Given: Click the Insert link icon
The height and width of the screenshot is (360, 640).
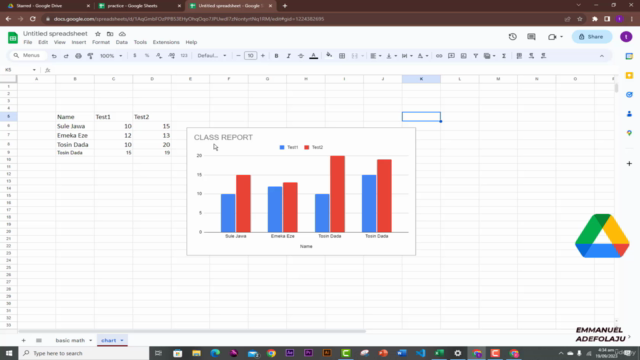Looking at the screenshot, I should tap(439, 56).
